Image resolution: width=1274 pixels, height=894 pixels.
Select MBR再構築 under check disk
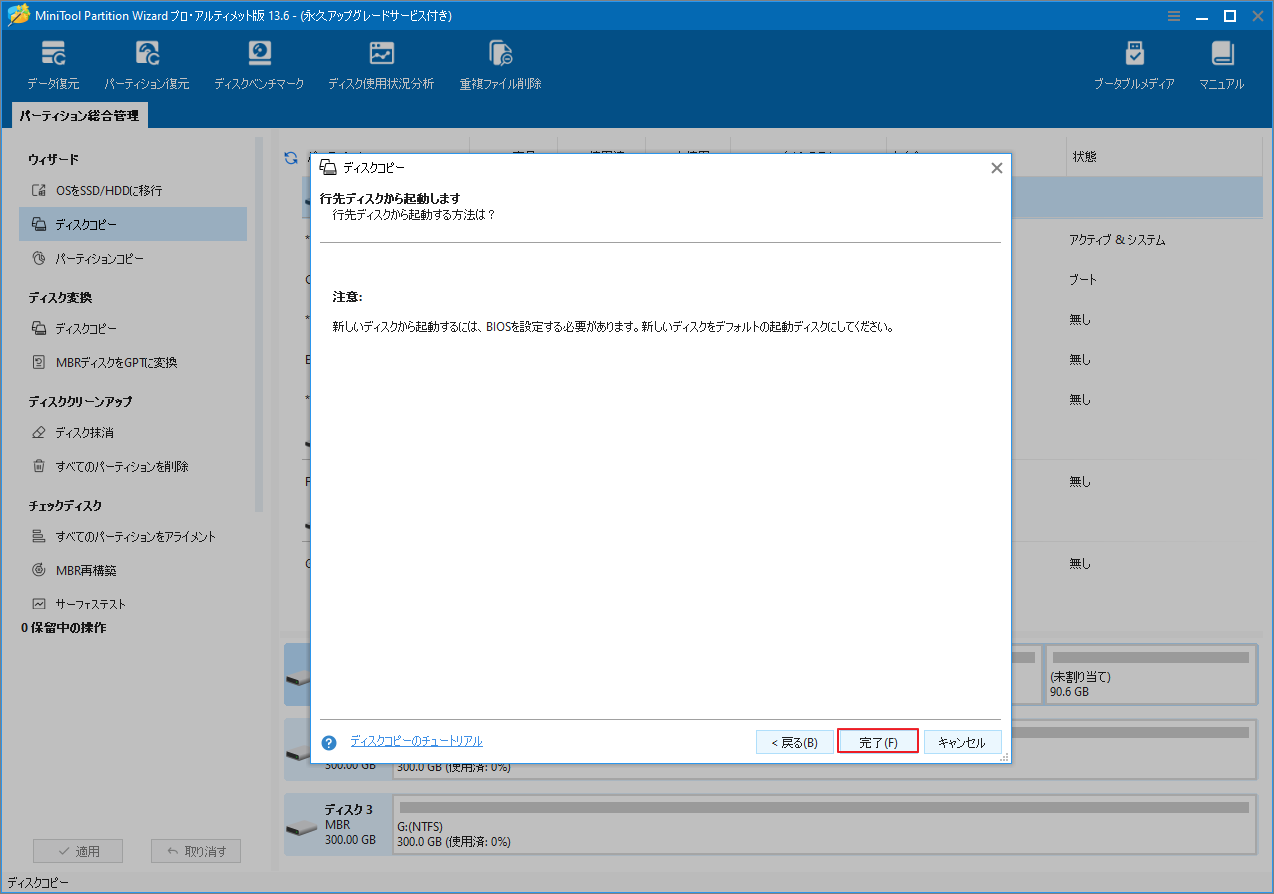coord(87,569)
